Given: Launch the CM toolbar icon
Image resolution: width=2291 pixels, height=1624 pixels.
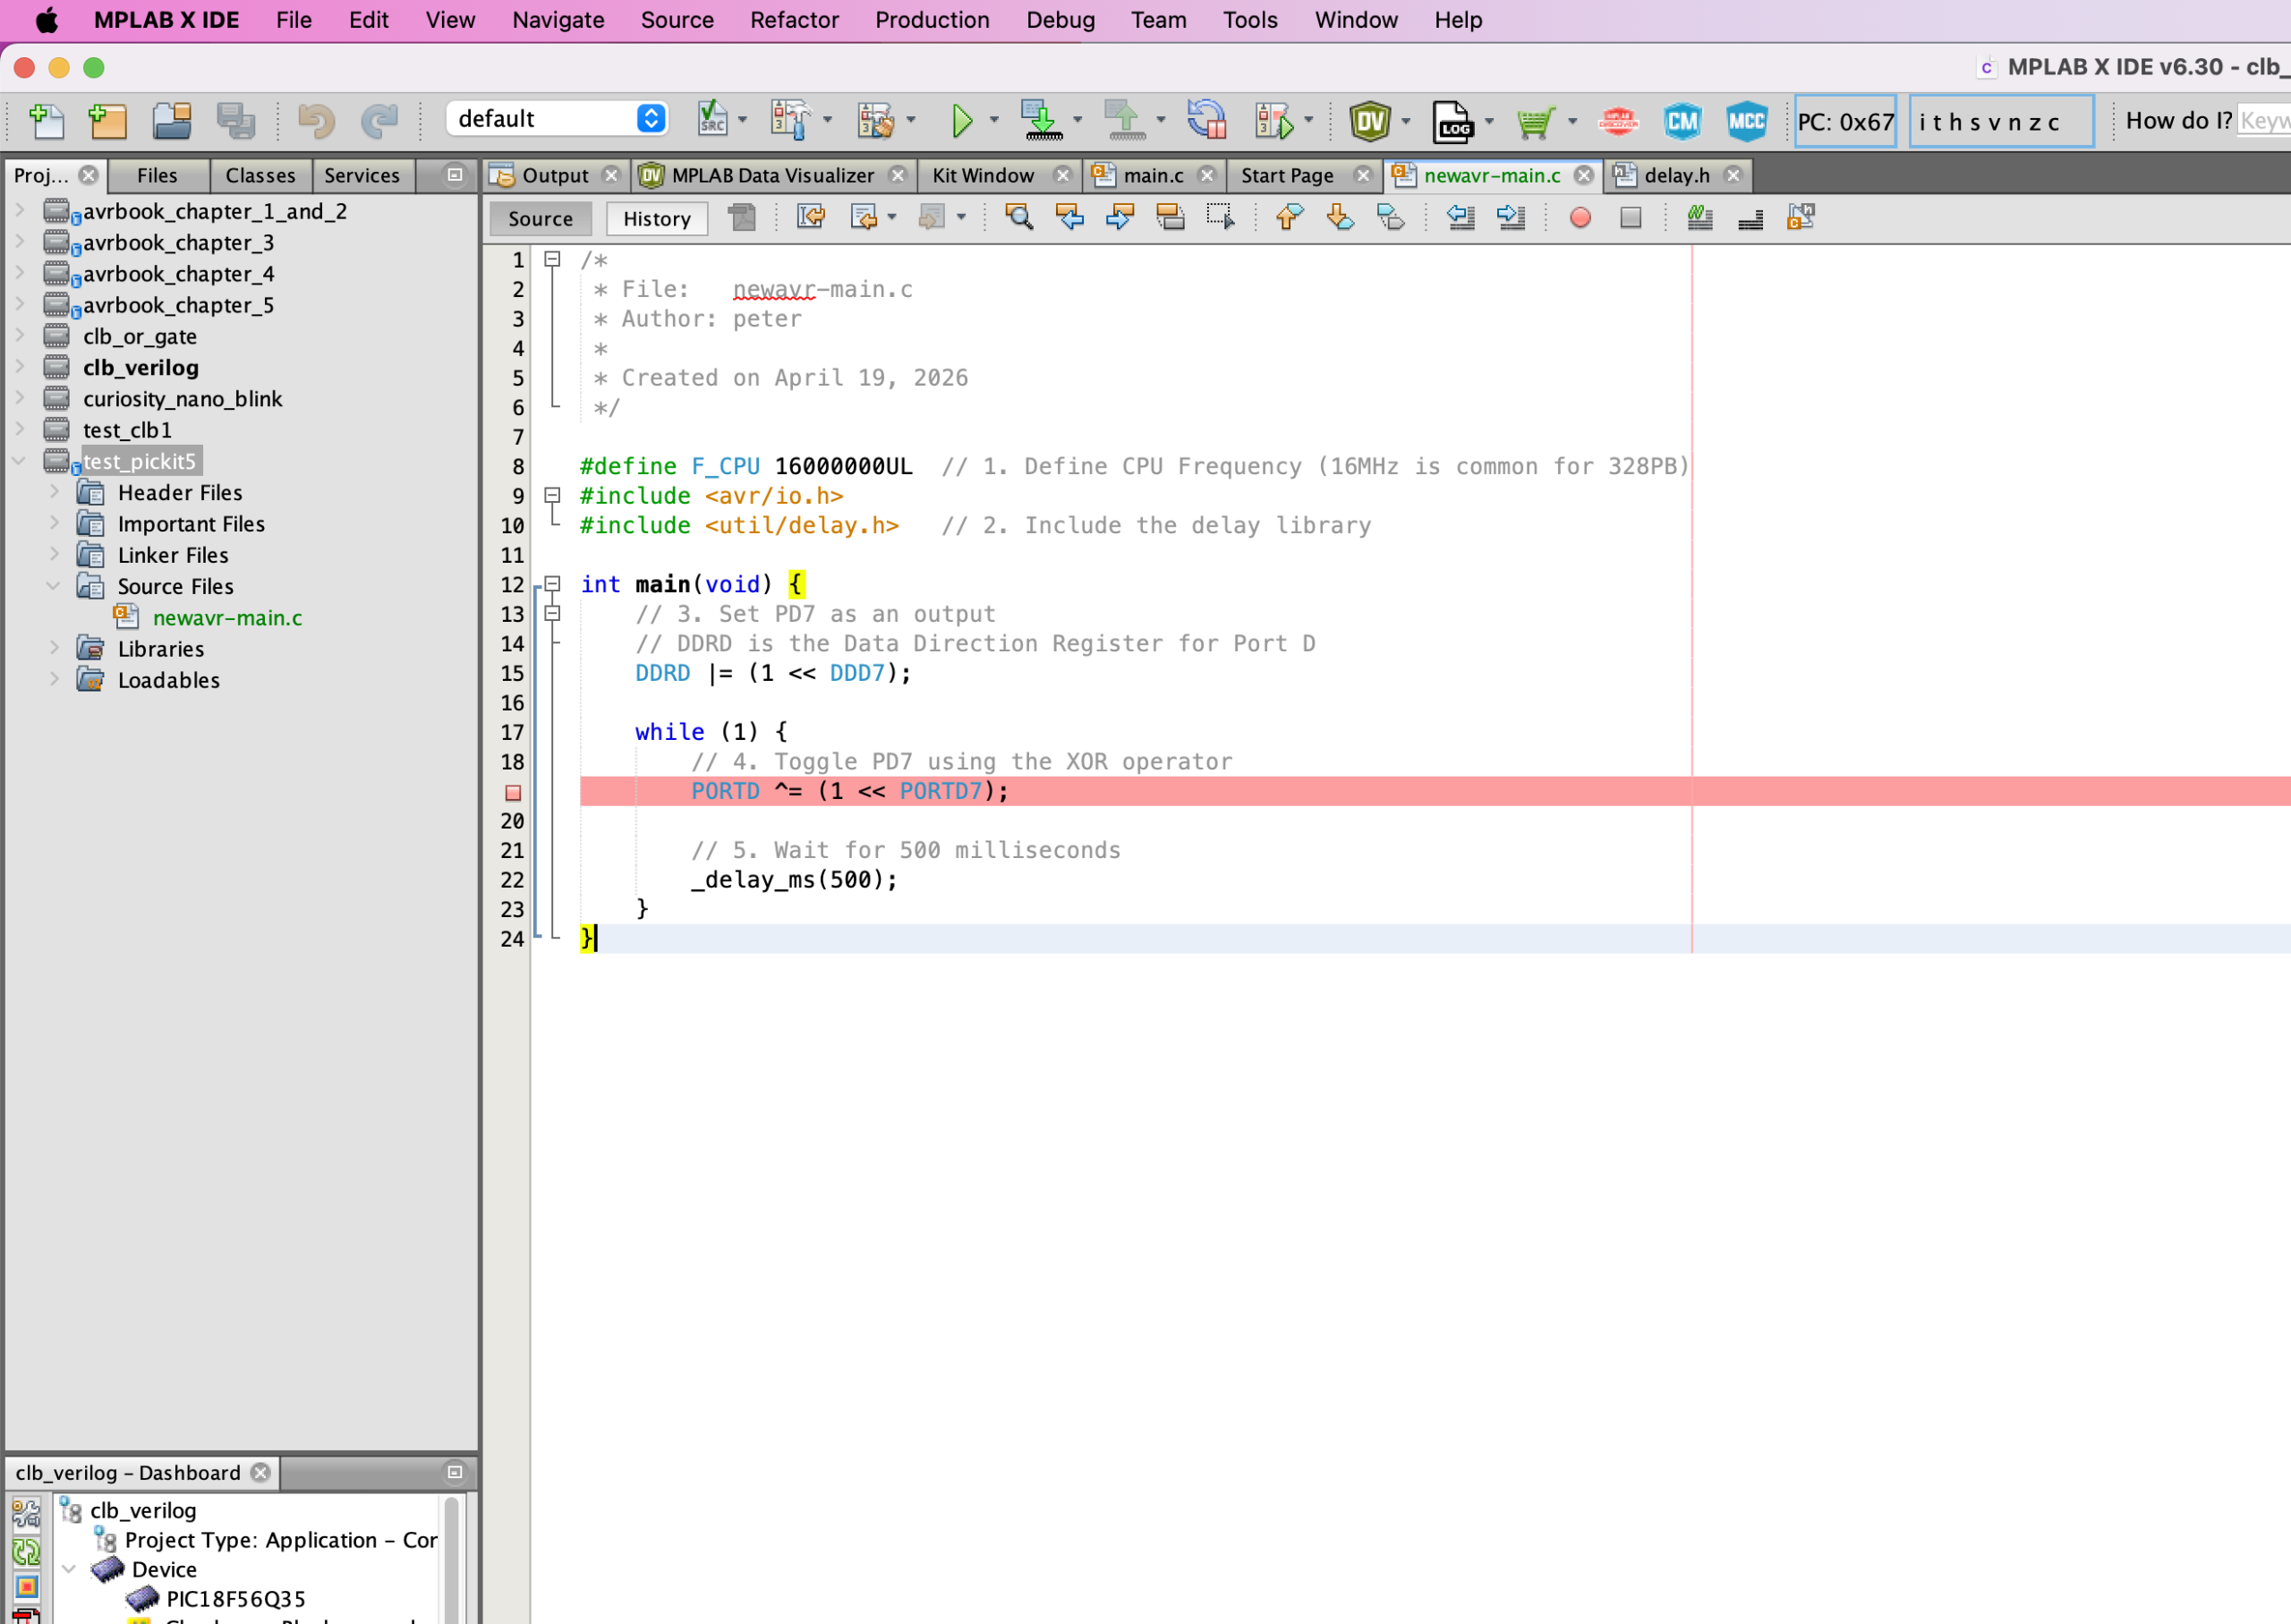Looking at the screenshot, I should (1682, 121).
